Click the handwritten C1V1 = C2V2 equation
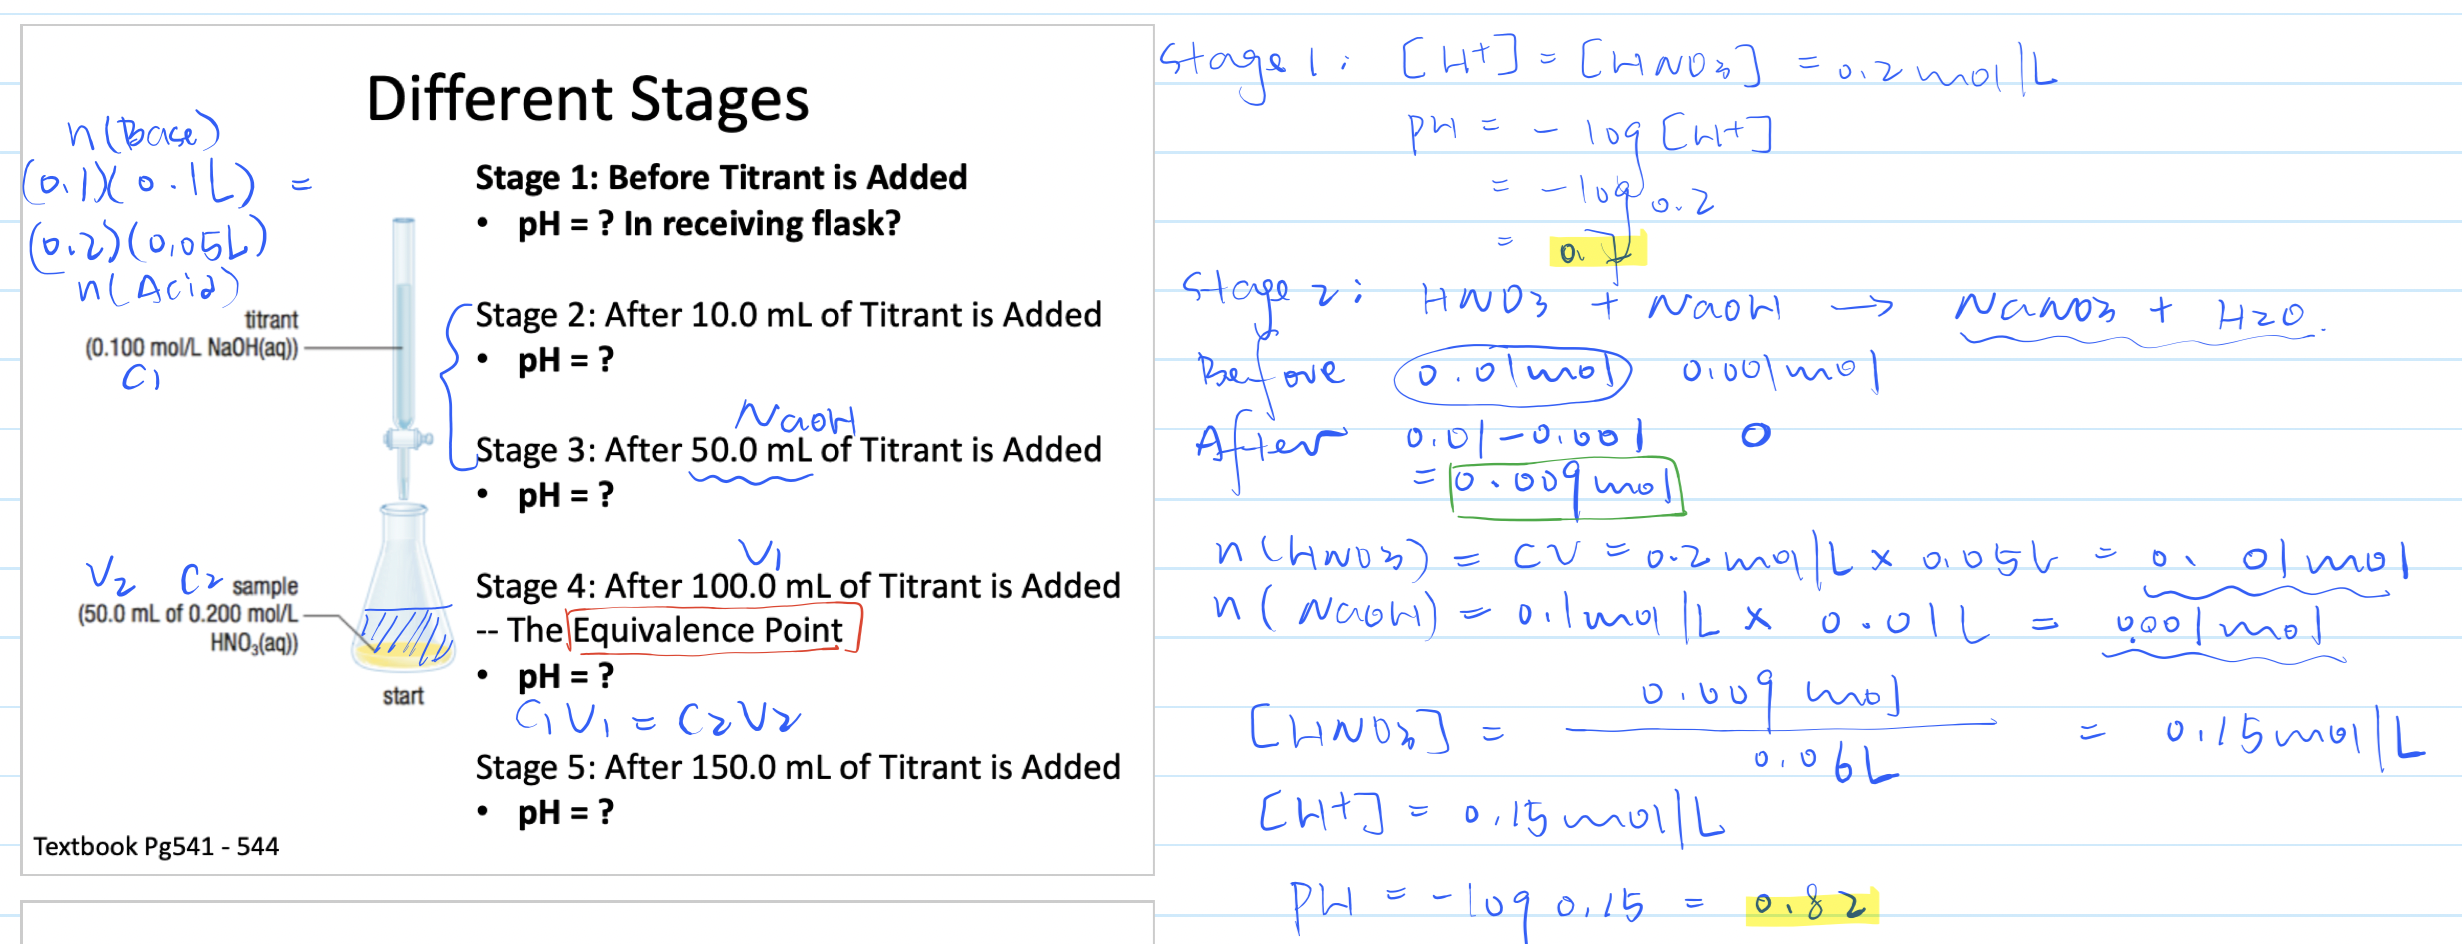 [657, 718]
